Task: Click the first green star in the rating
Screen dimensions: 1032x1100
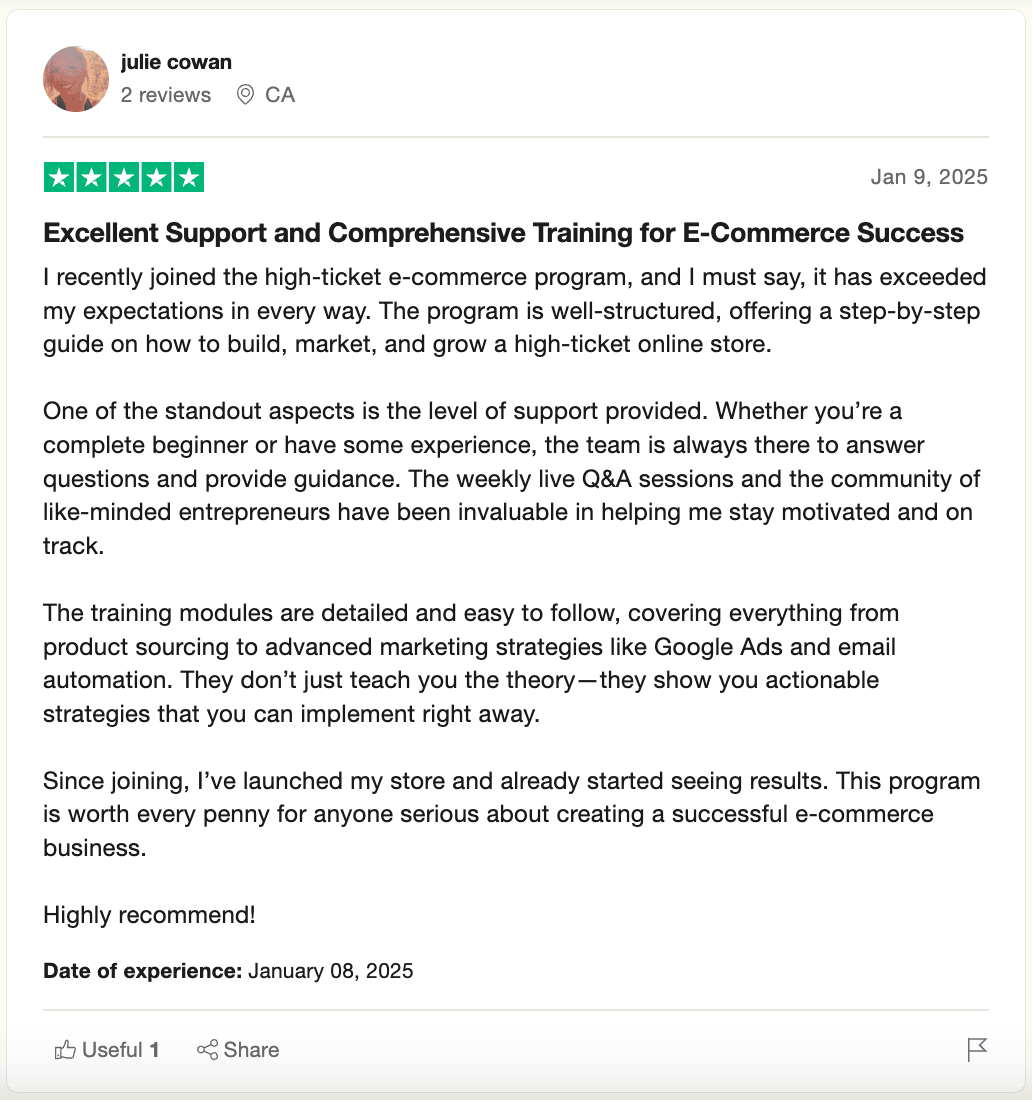Action: coord(60,178)
